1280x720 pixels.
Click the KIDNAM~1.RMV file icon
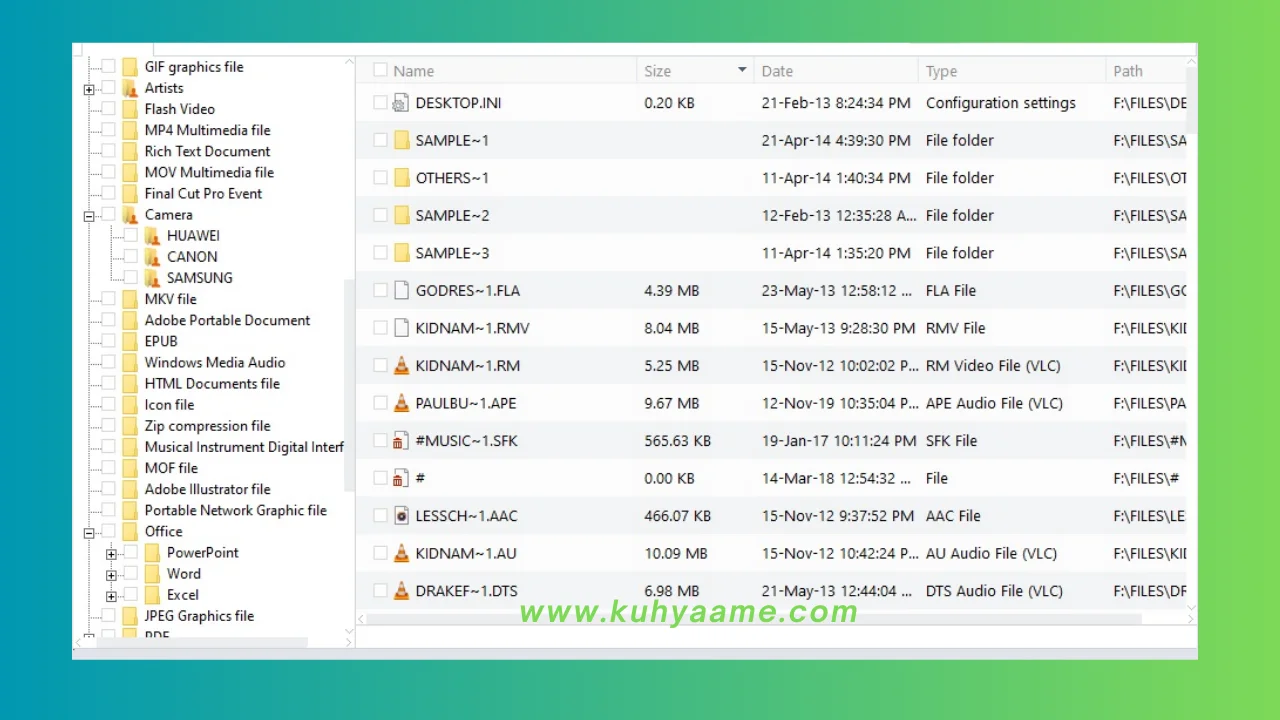[401, 328]
